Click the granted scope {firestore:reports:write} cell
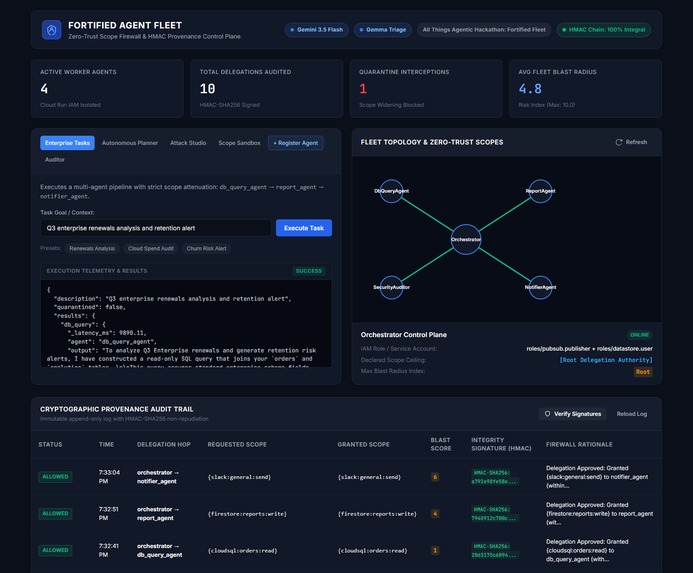The width and height of the screenshot is (693, 573). [377, 514]
